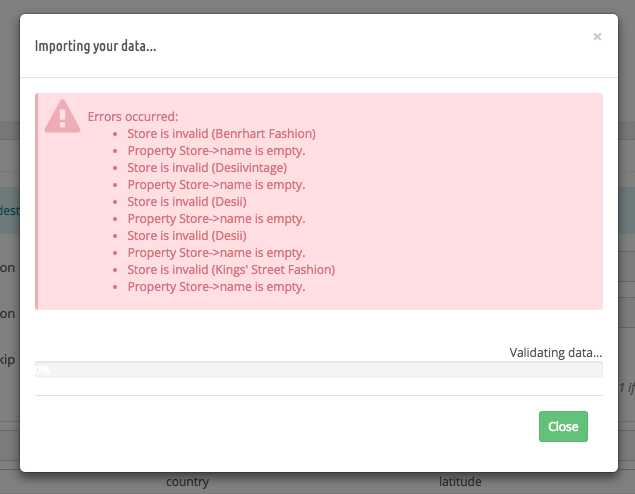This screenshot has height=494, width=635.
Task: Click the empty-name error below Desiivintage
Action: 216,184
